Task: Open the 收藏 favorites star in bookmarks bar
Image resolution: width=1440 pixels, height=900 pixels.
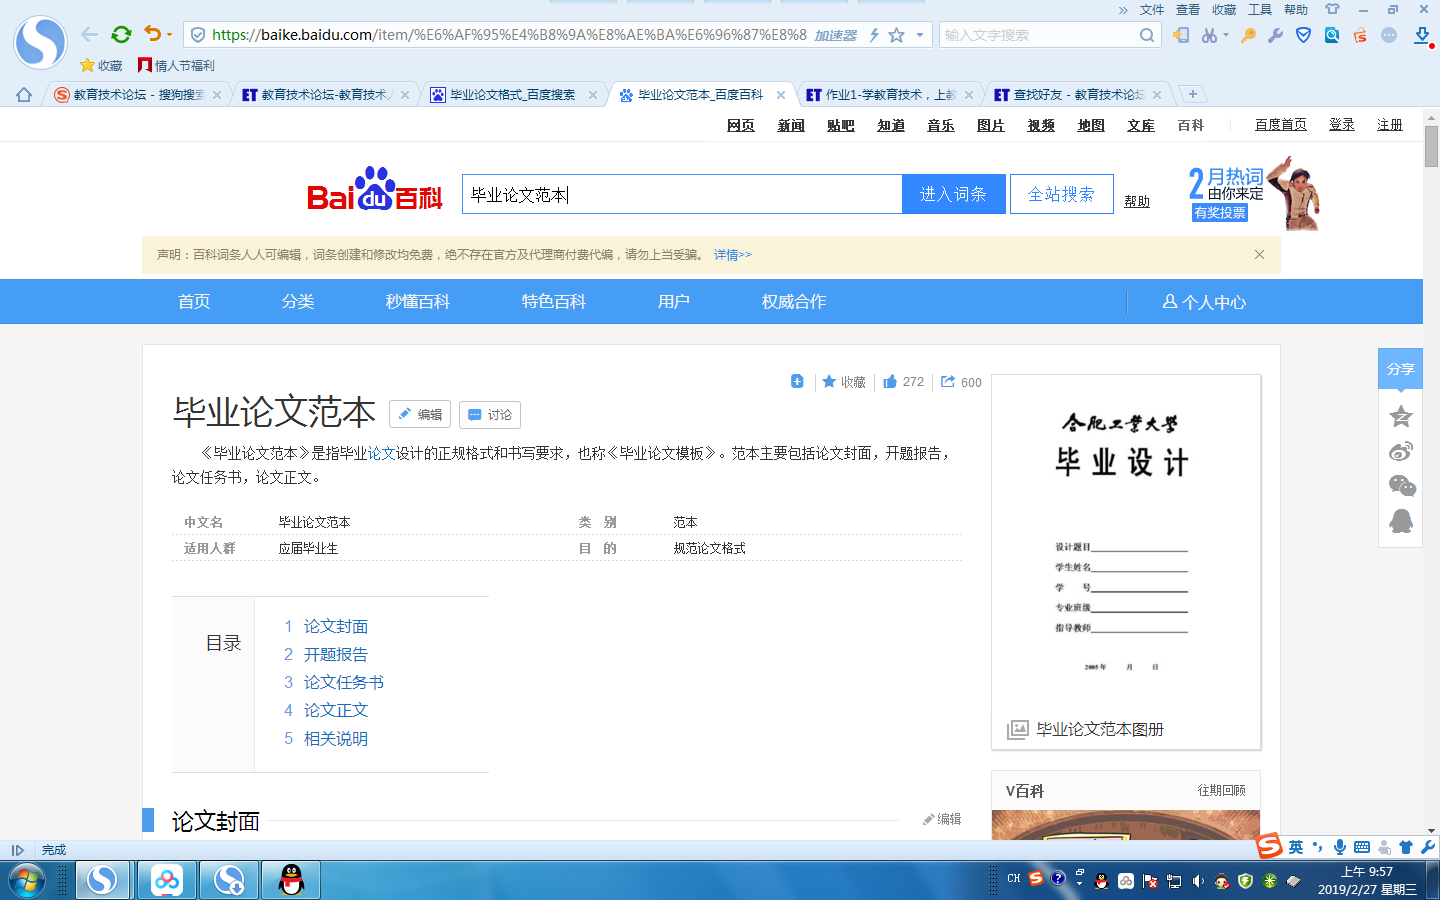Action: click(x=101, y=65)
